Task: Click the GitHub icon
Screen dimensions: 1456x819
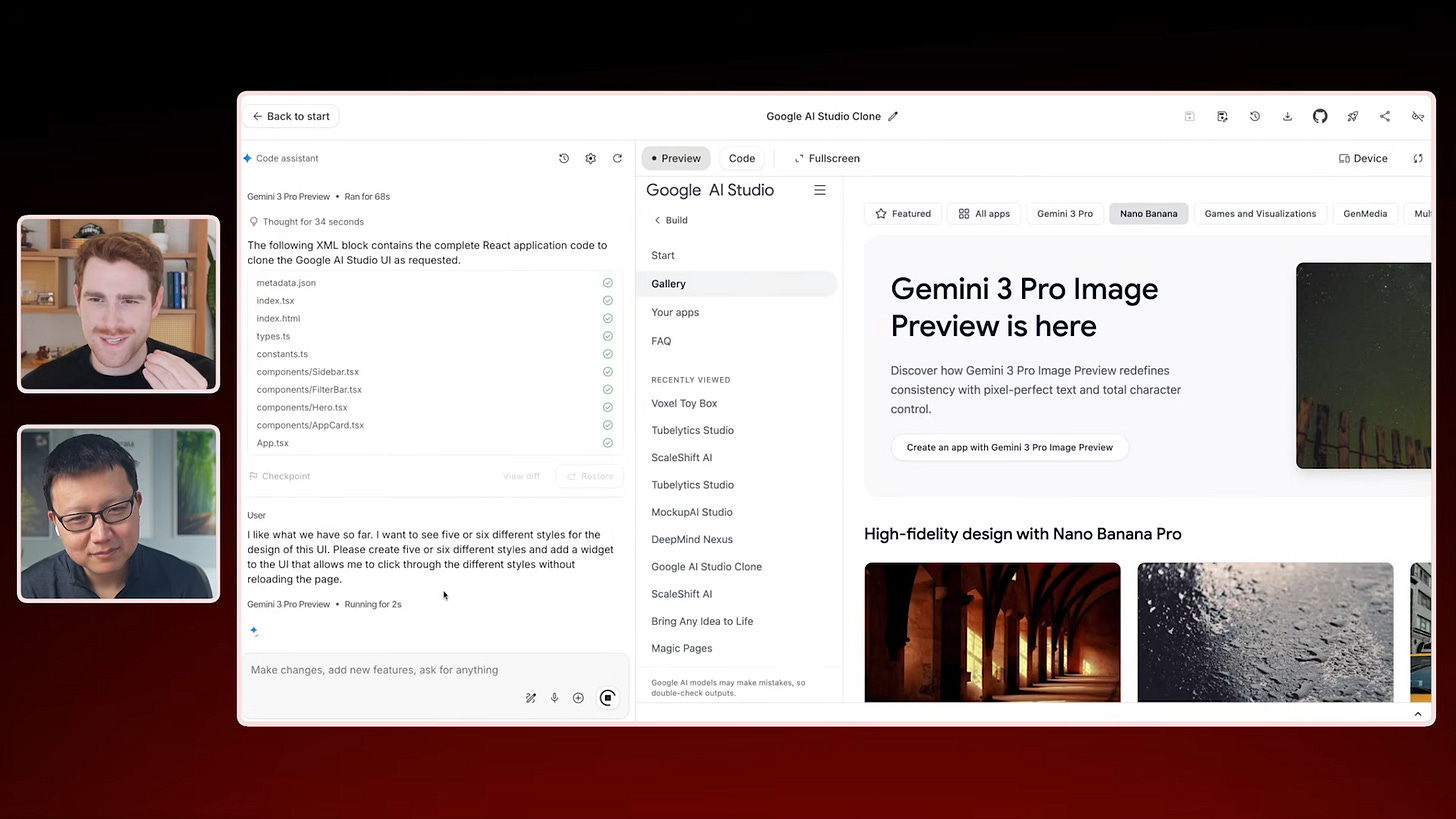Action: coord(1320,116)
